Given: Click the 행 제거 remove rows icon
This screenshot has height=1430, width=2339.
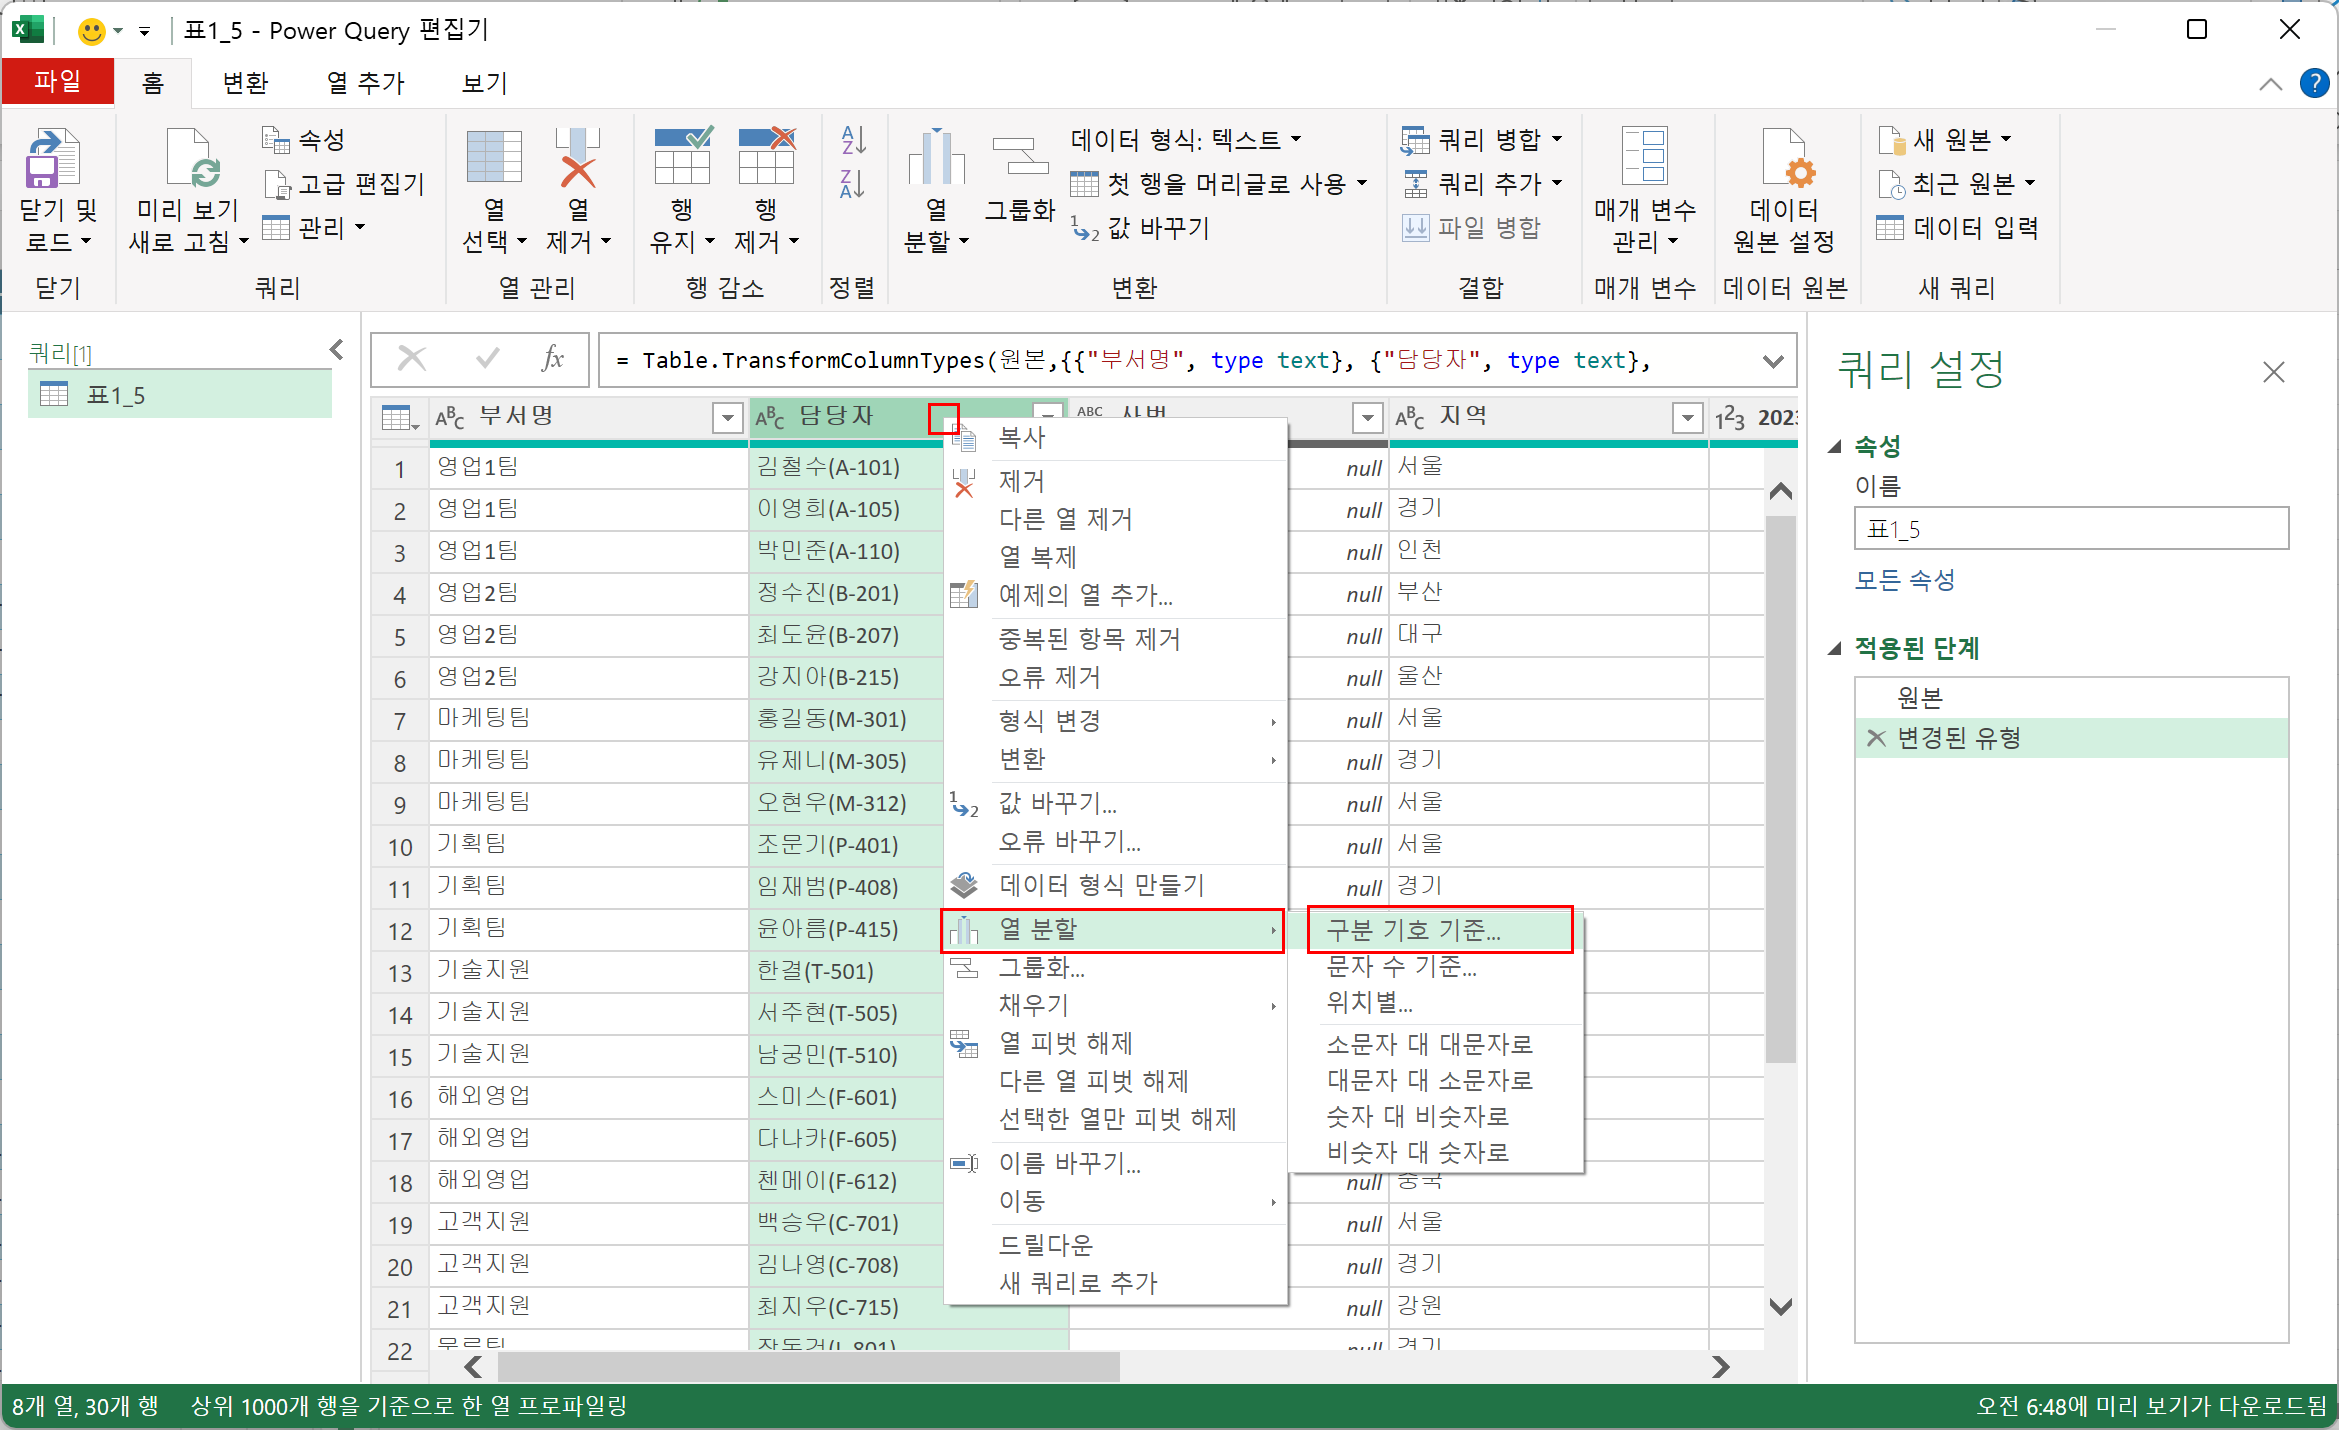Looking at the screenshot, I should (x=766, y=156).
